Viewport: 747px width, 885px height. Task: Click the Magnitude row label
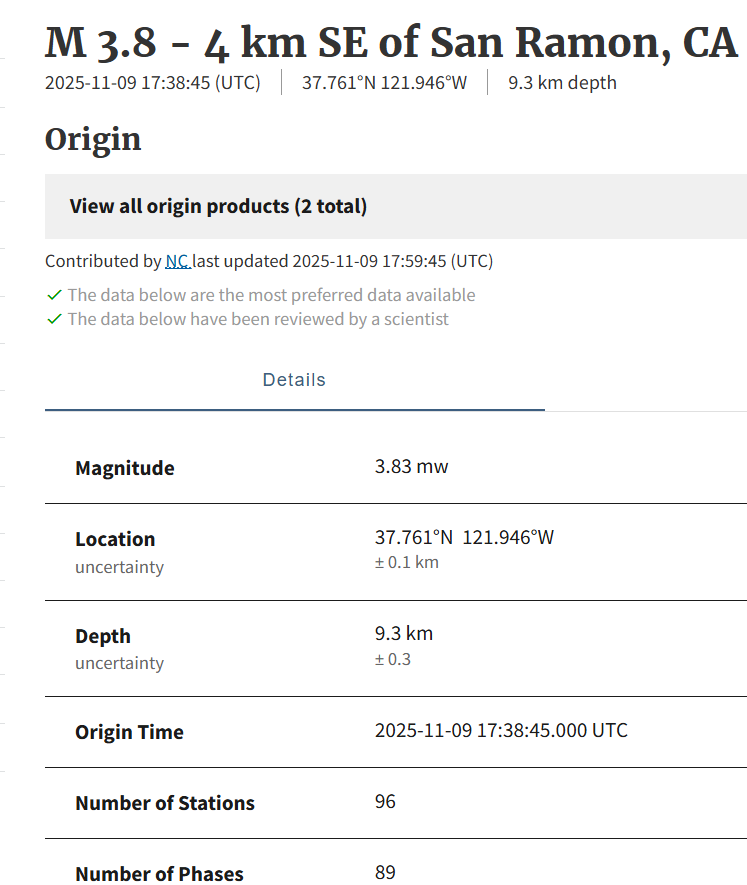pyautogui.click(x=125, y=468)
